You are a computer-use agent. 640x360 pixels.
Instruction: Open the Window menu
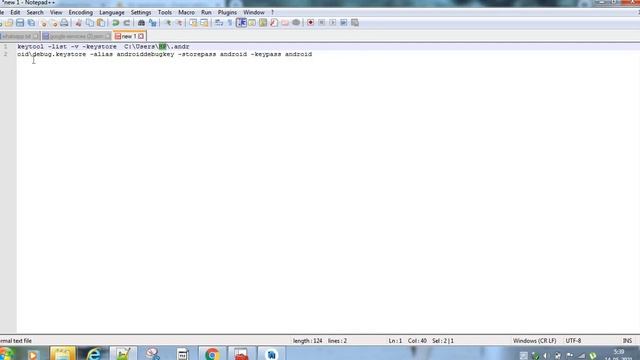[254, 13]
